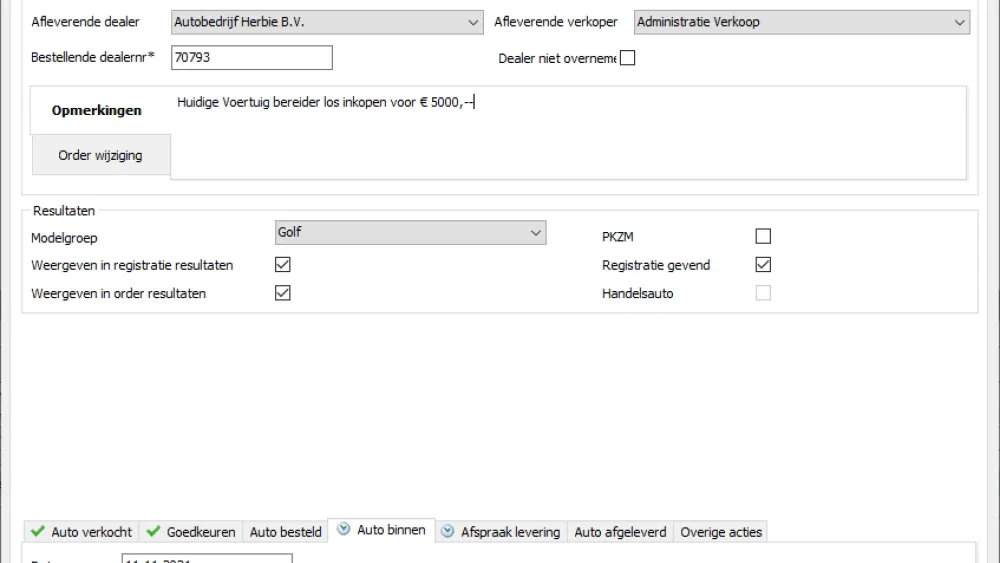Uncheck the Registratie gevend checkbox
The width and height of the screenshot is (1000, 563).
[x=763, y=265]
